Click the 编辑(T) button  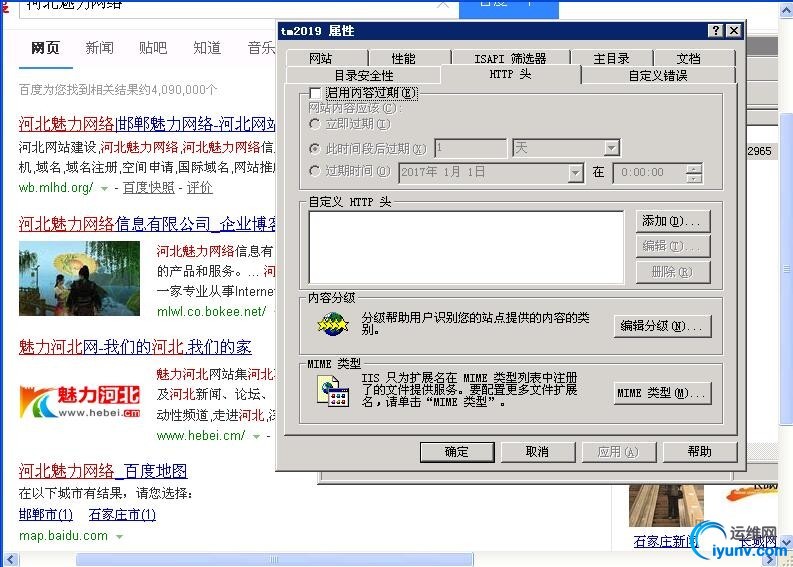tap(673, 246)
